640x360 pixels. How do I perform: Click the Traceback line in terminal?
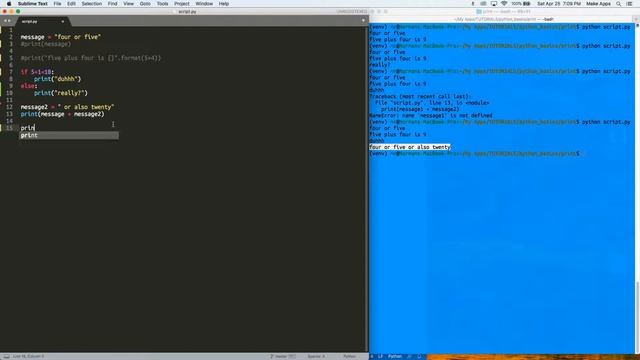(420, 97)
